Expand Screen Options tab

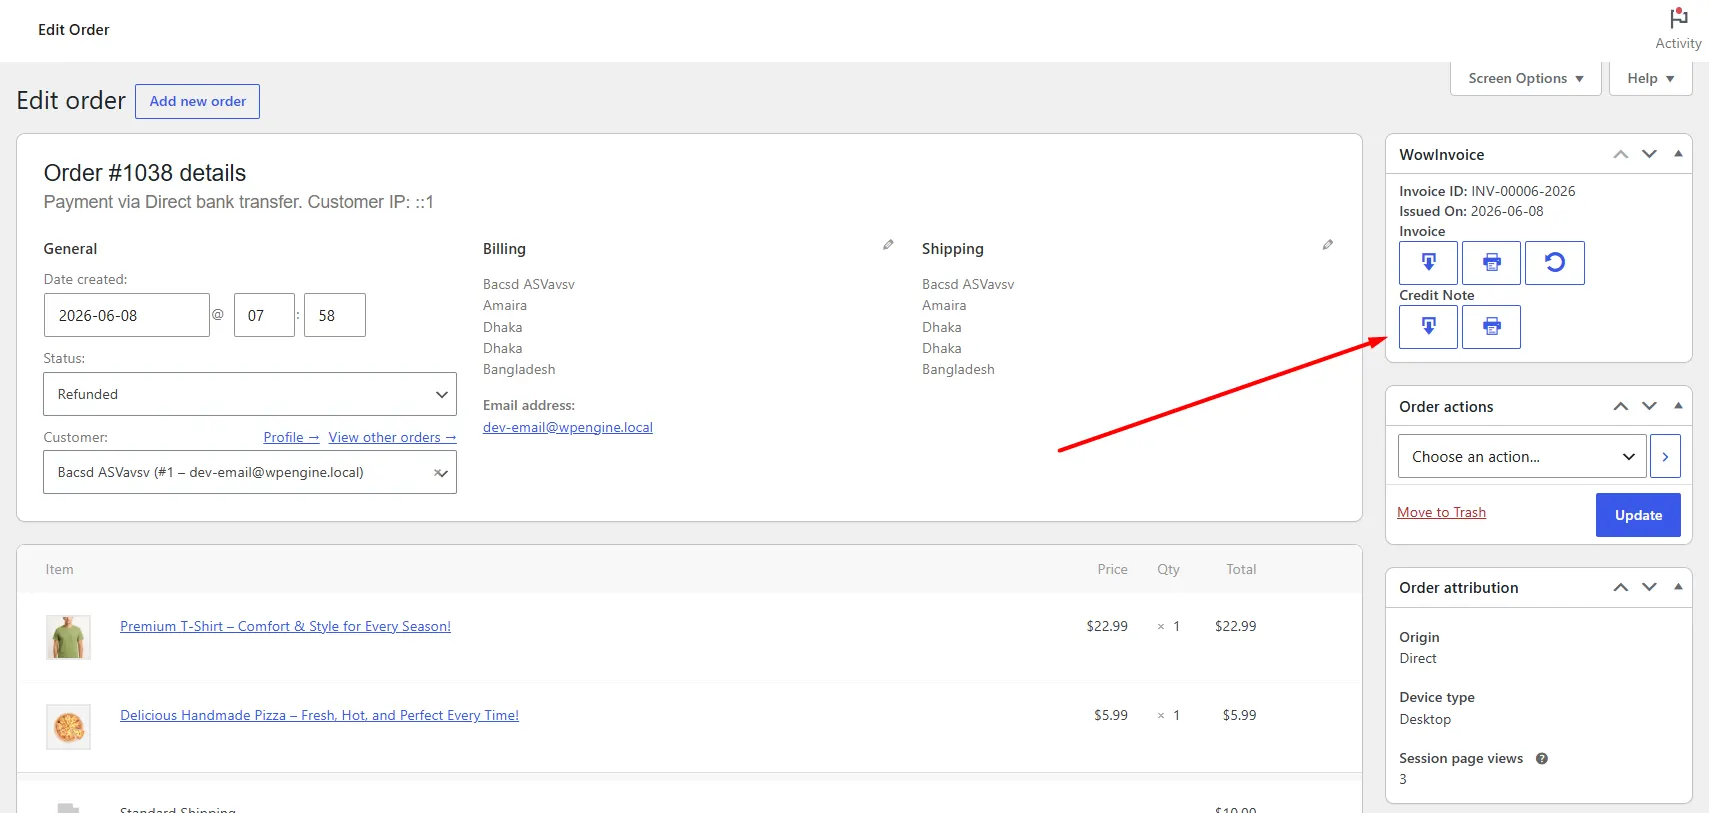1526,78
